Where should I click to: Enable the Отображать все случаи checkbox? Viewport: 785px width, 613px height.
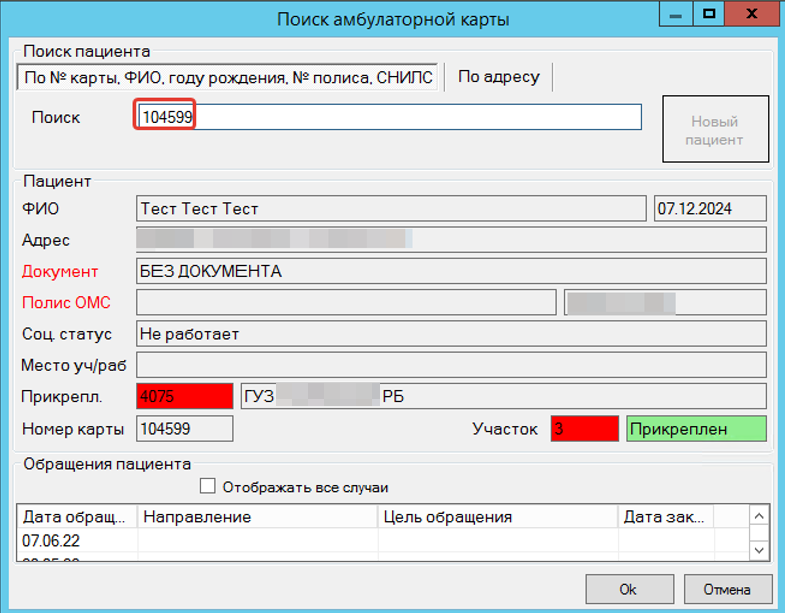coord(208,487)
